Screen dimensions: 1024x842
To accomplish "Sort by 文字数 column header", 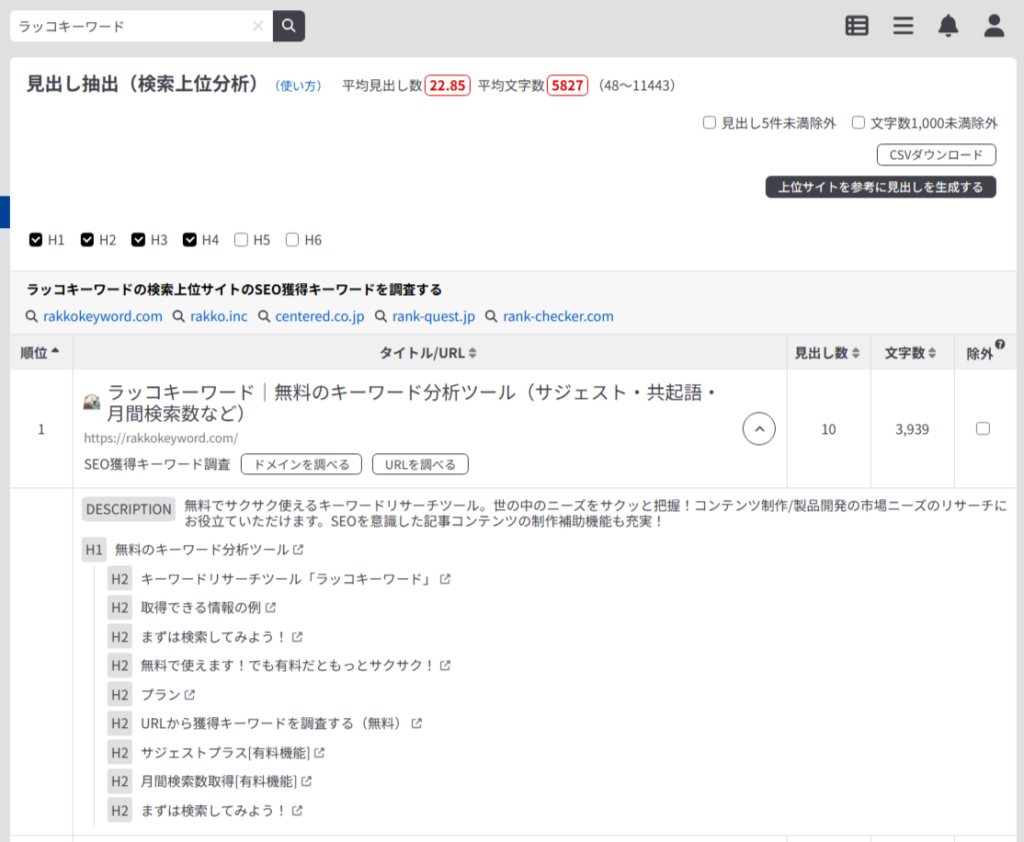I will (x=910, y=353).
